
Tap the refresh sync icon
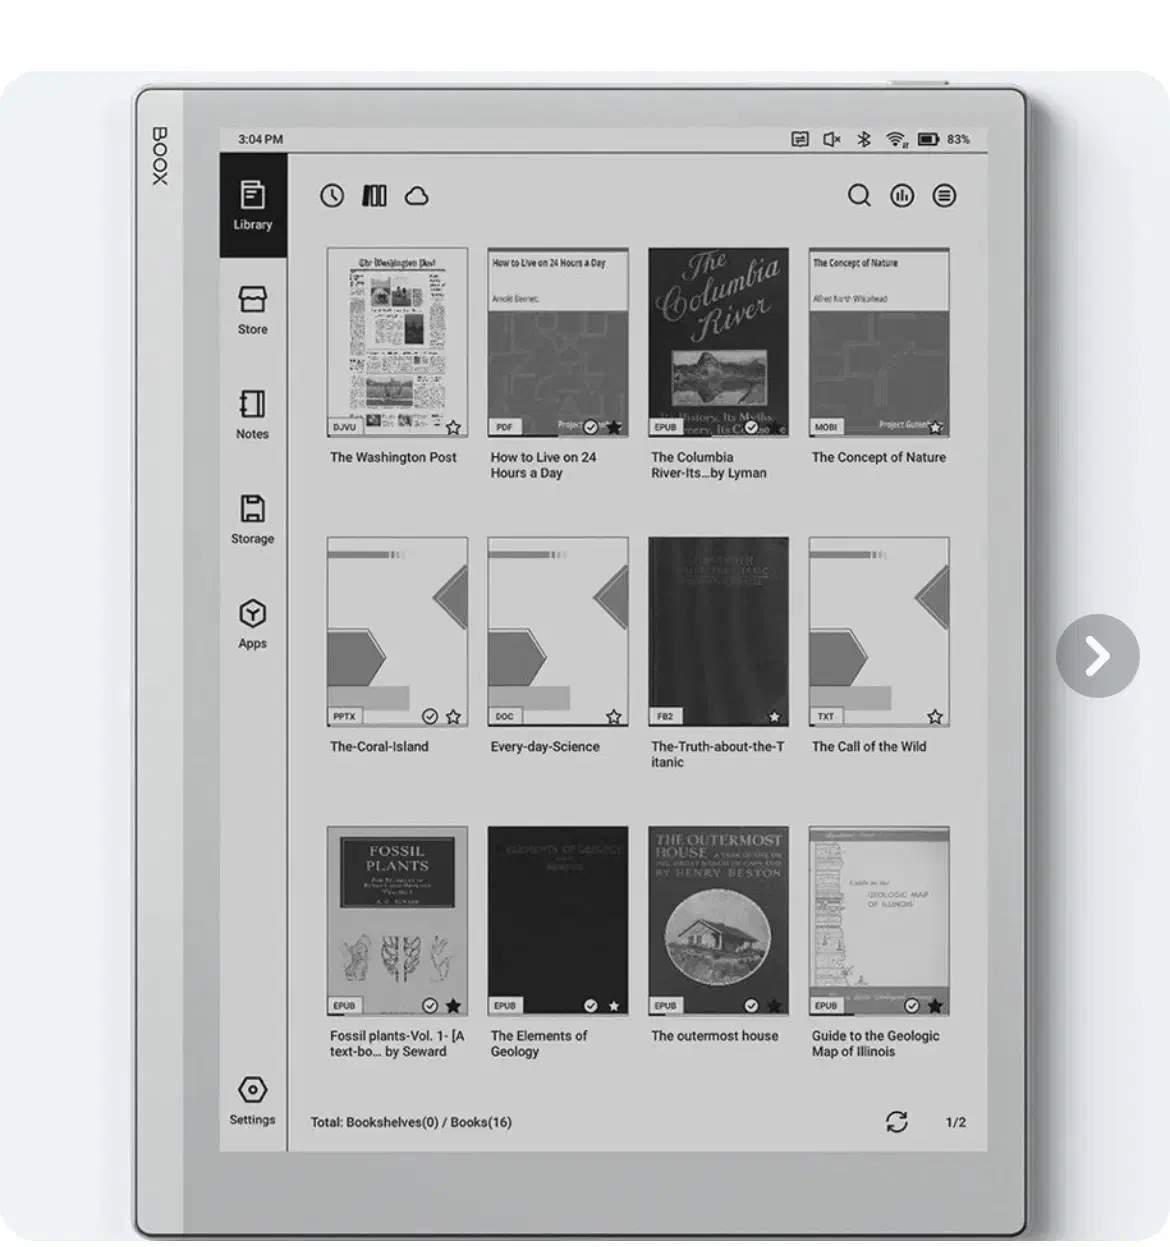point(897,1122)
